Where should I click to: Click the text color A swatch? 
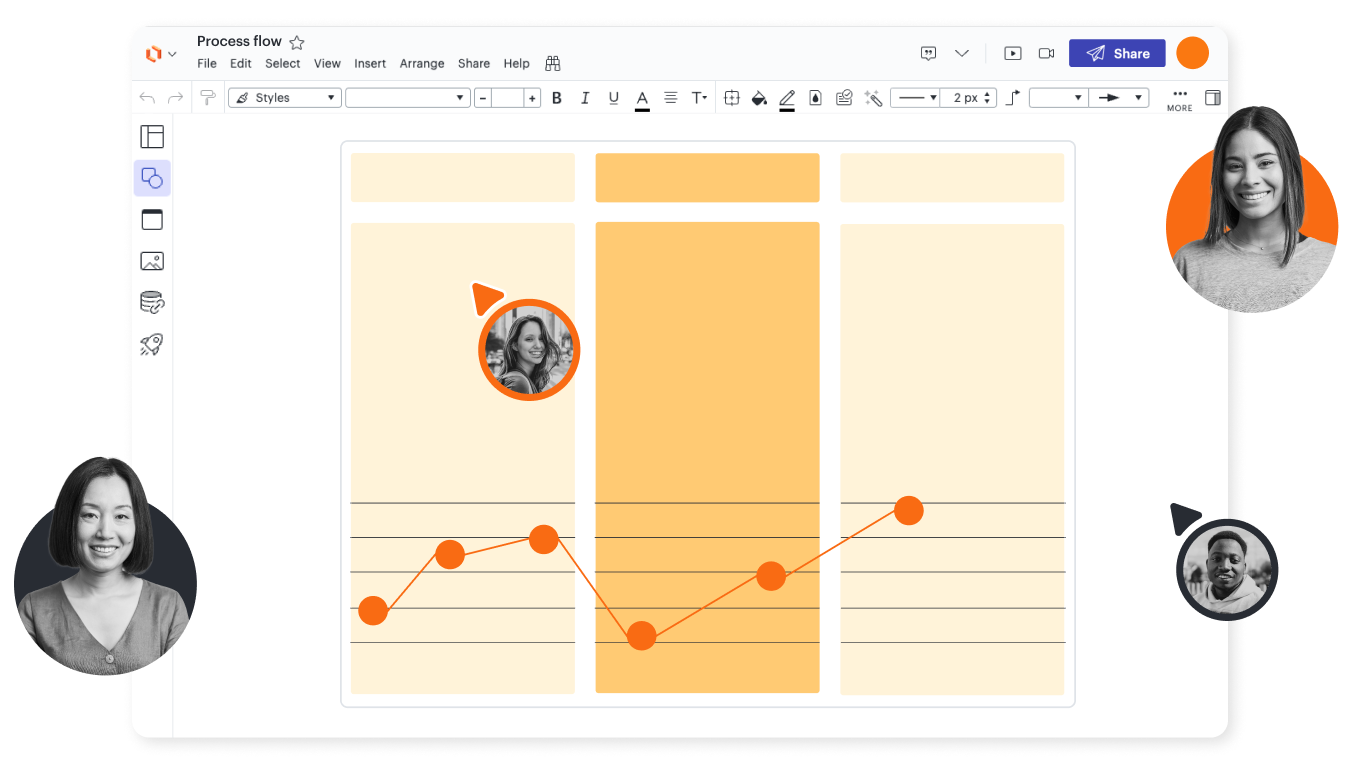pos(642,98)
